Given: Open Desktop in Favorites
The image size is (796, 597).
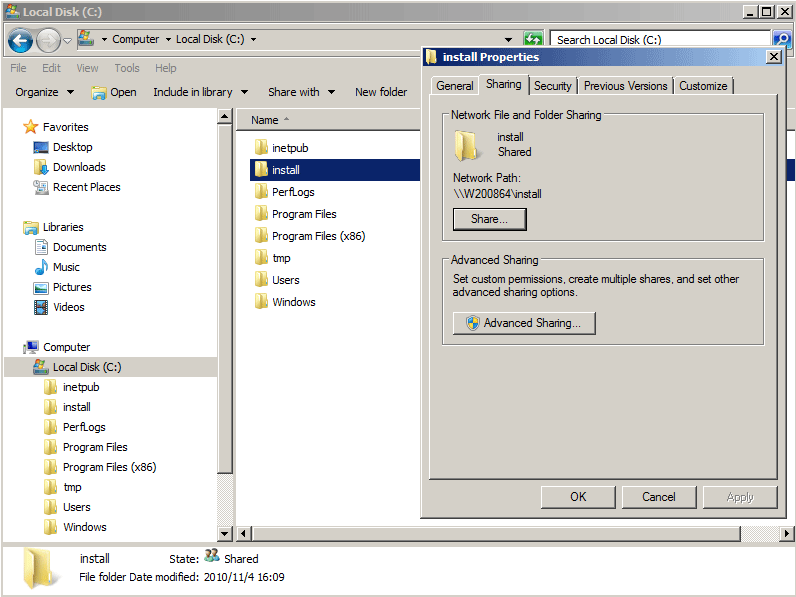Looking at the screenshot, I should point(63,147).
